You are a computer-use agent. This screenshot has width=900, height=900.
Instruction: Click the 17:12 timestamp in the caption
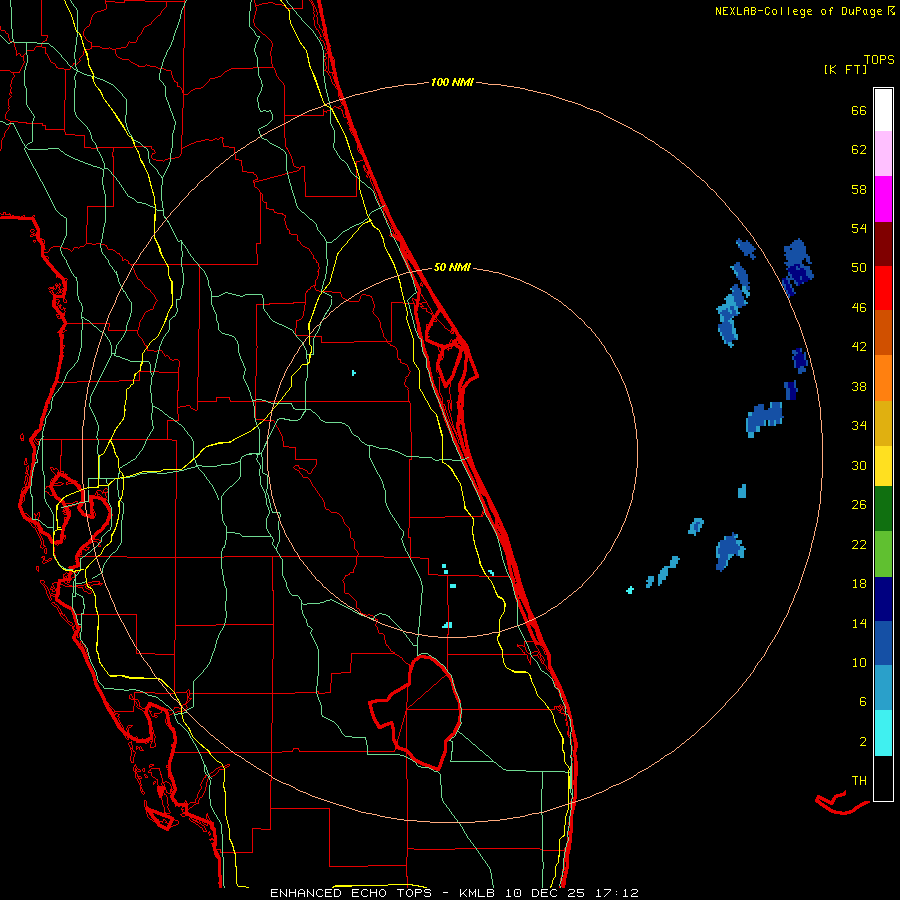[616, 893]
